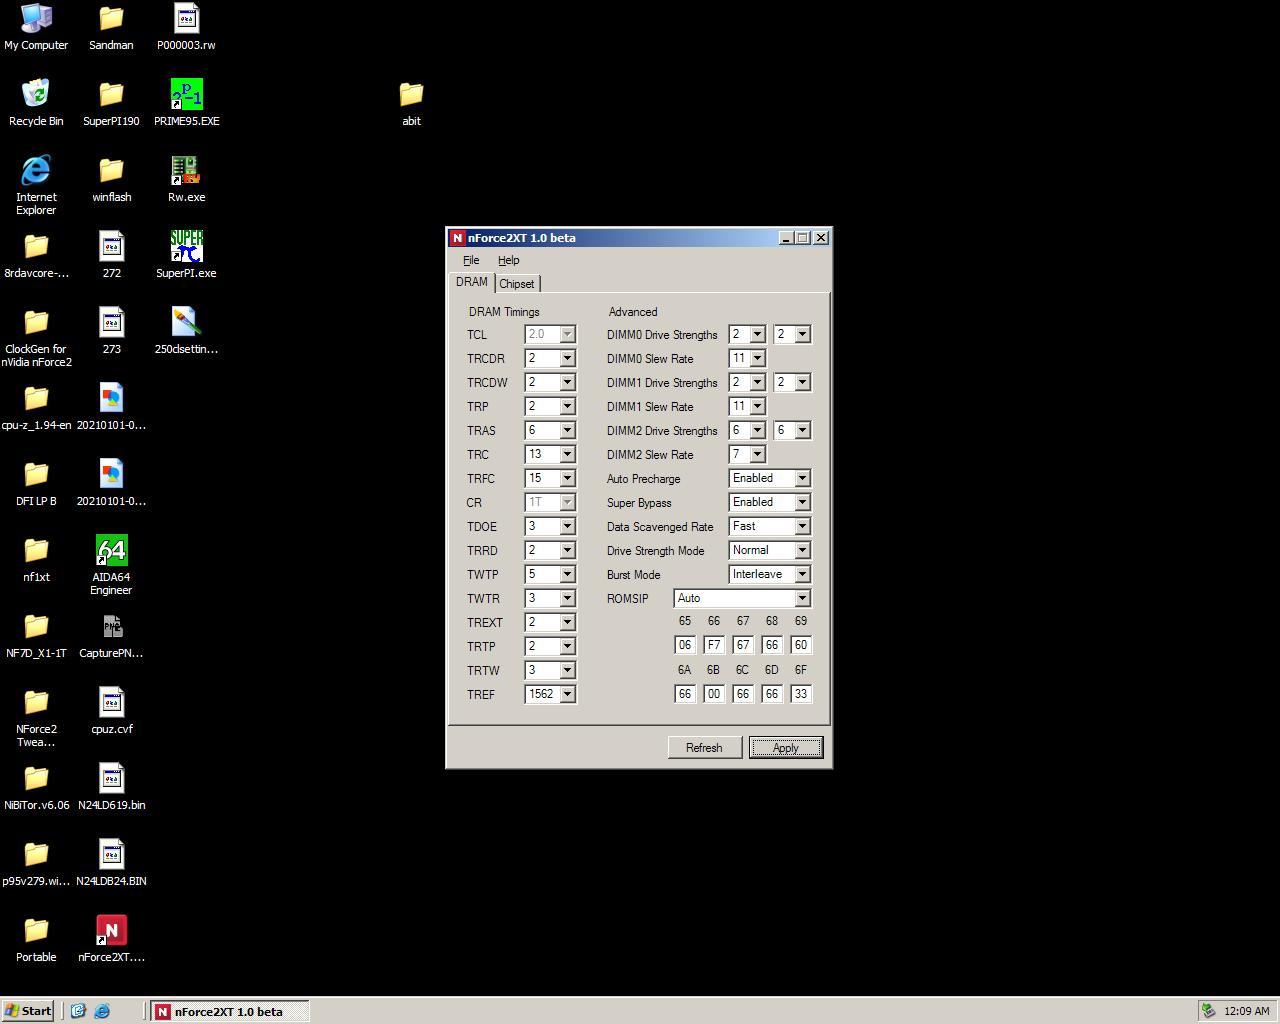Open the TRCDR dropdown
This screenshot has width=1280, height=1024.
(567, 358)
